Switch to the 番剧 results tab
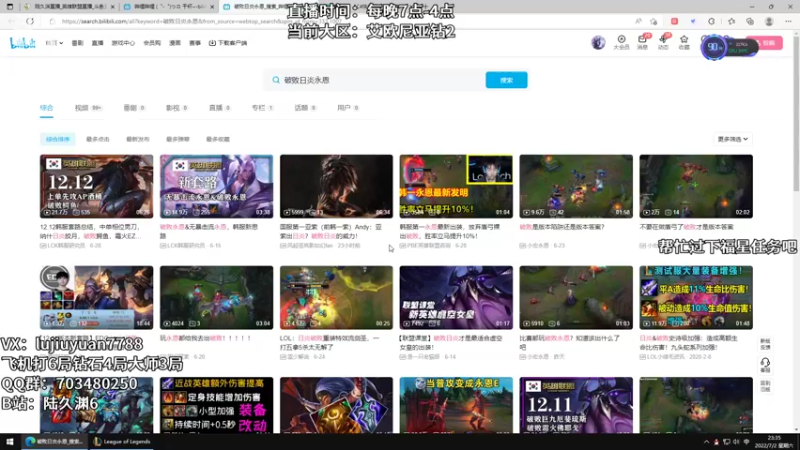The image size is (800, 450). pyautogui.click(x=135, y=108)
